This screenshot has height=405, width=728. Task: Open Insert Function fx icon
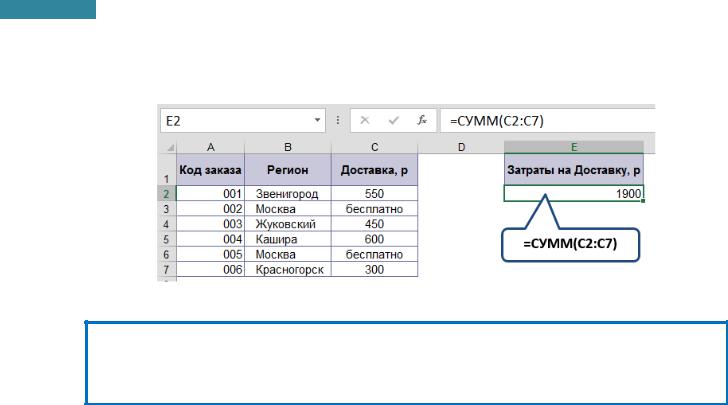(x=422, y=121)
